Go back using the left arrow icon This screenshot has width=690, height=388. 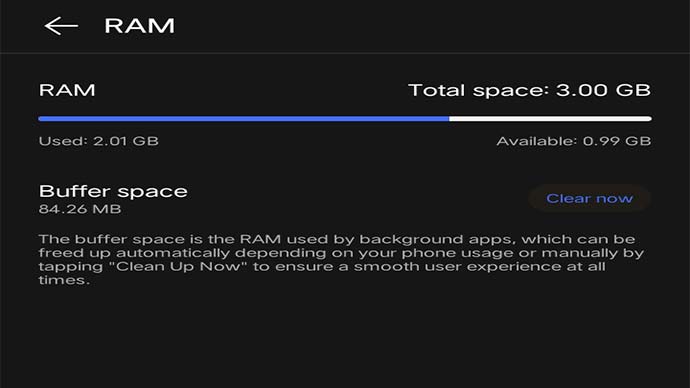tap(61, 26)
